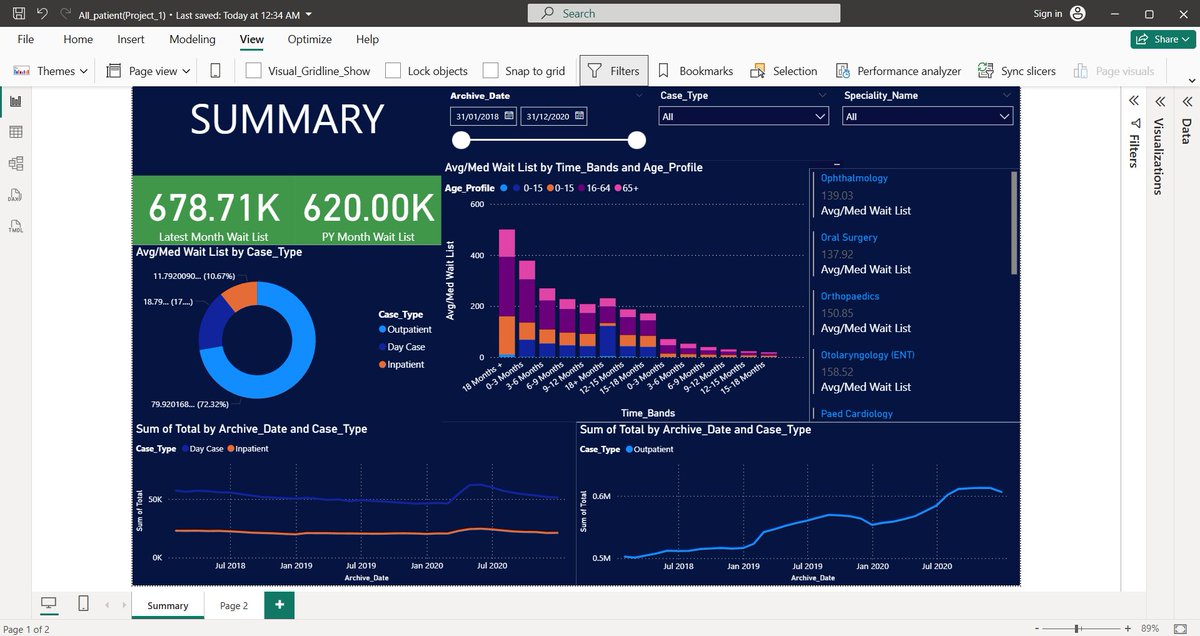Open the DAX query view

15,195
